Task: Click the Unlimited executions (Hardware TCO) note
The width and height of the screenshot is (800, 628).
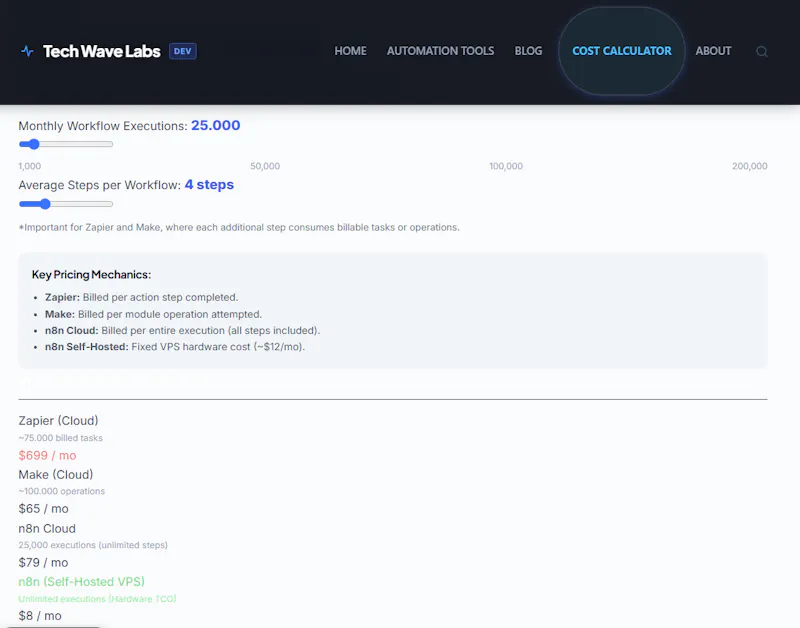Action: [97, 599]
